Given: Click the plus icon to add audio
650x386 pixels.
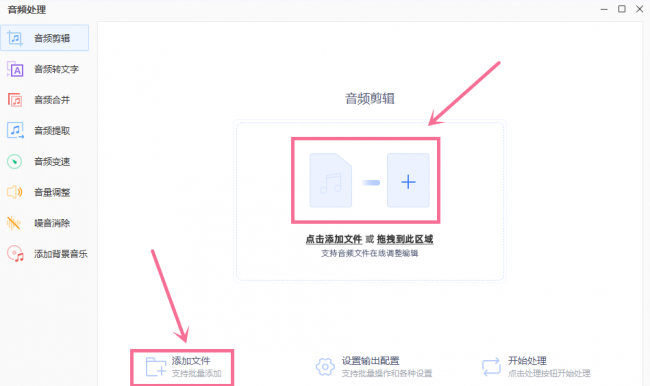Looking at the screenshot, I should (408, 181).
